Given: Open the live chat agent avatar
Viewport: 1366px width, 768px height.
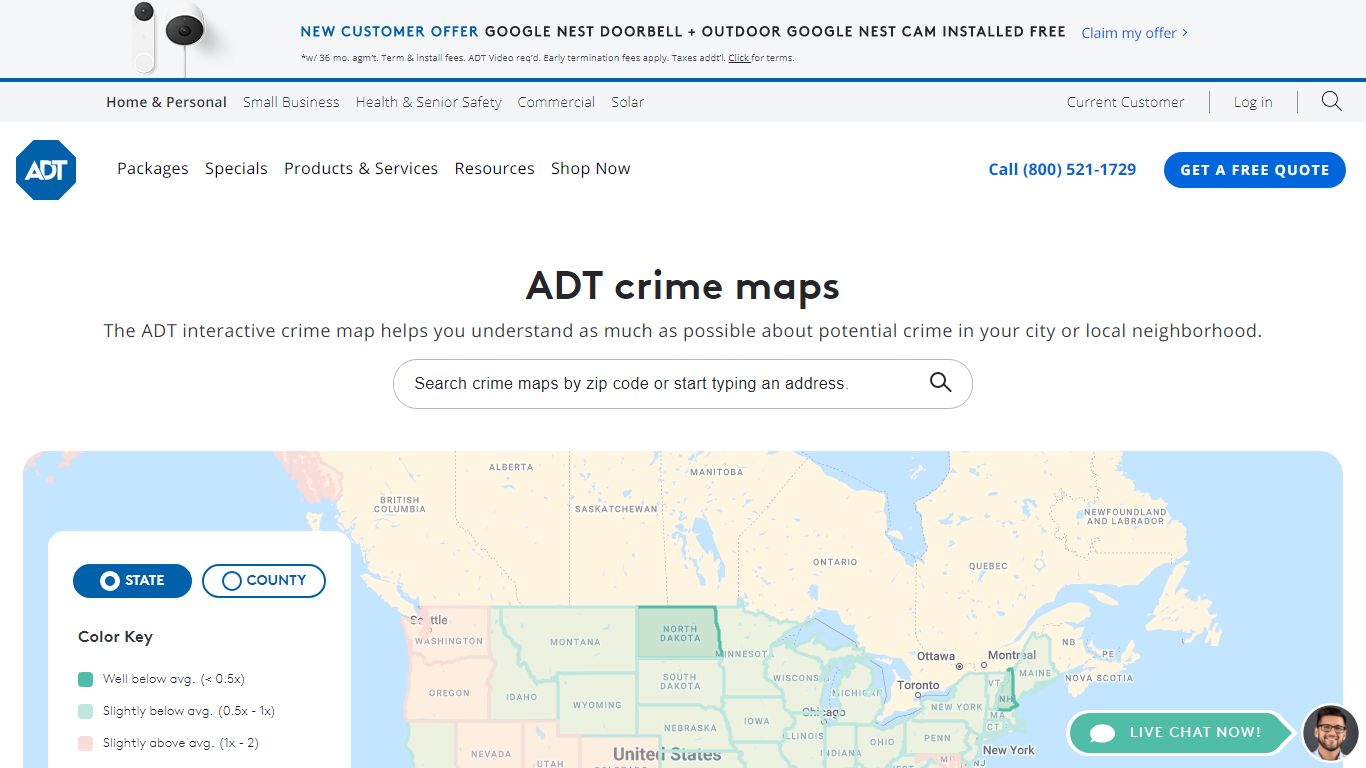Looking at the screenshot, I should click(x=1330, y=733).
